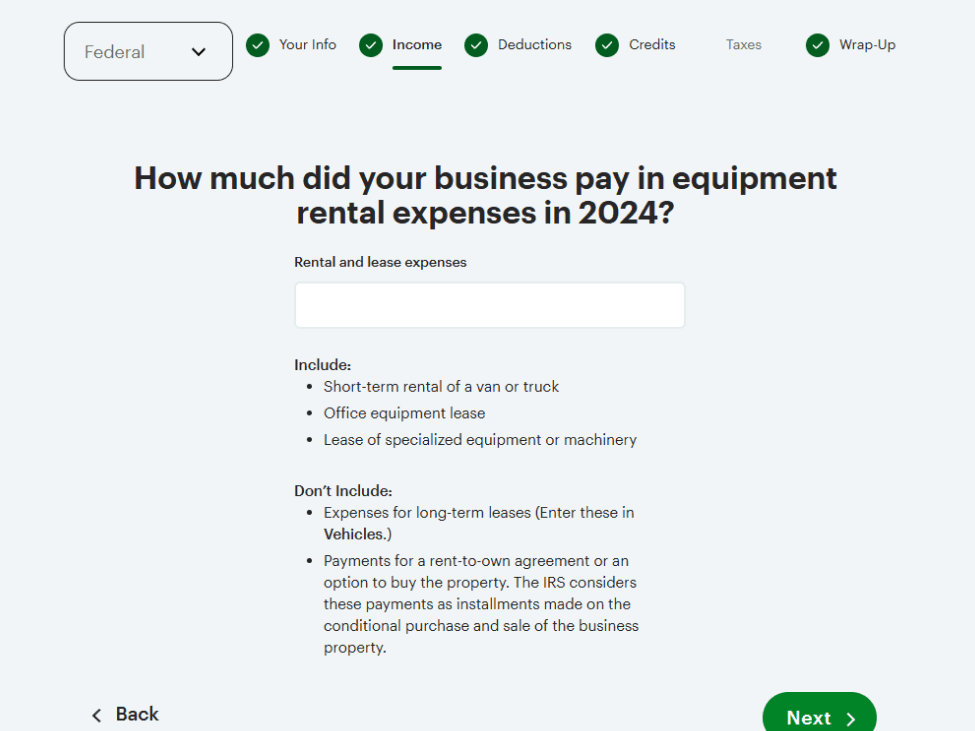The height and width of the screenshot is (731, 975).
Task: Click the Back link
Action: [x=137, y=714]
